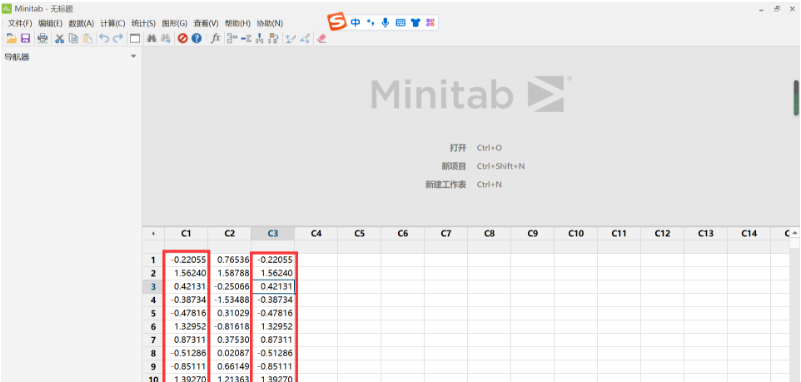
Task: Click the Redo arrow icon
Action: pyautogui.click(x=118, y=38)
